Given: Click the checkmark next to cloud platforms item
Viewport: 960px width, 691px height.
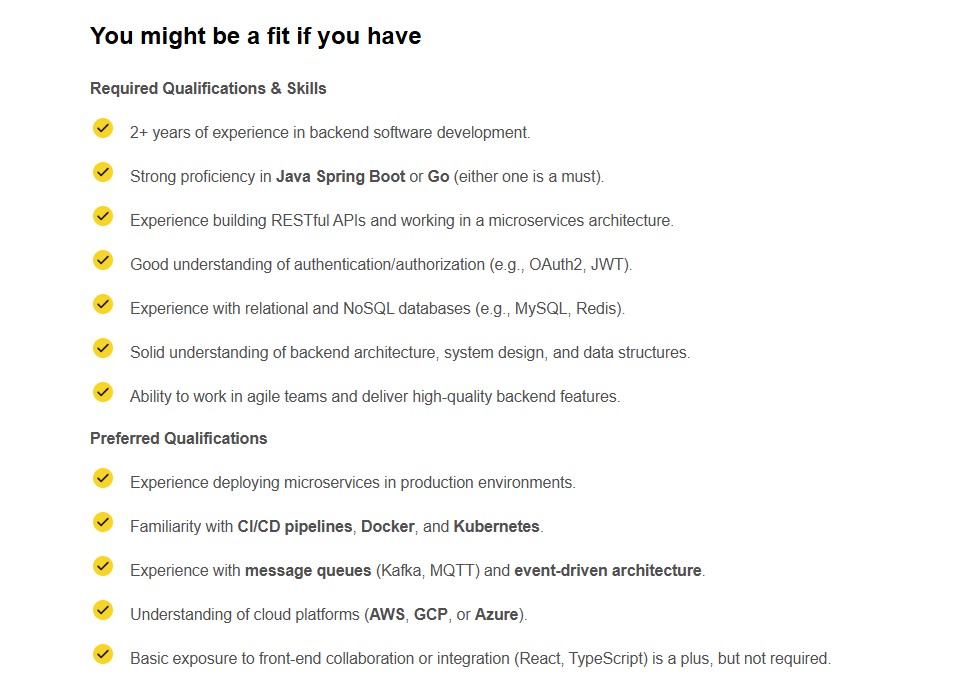Looking at the screenshot, I should click(x=103, y=611).
